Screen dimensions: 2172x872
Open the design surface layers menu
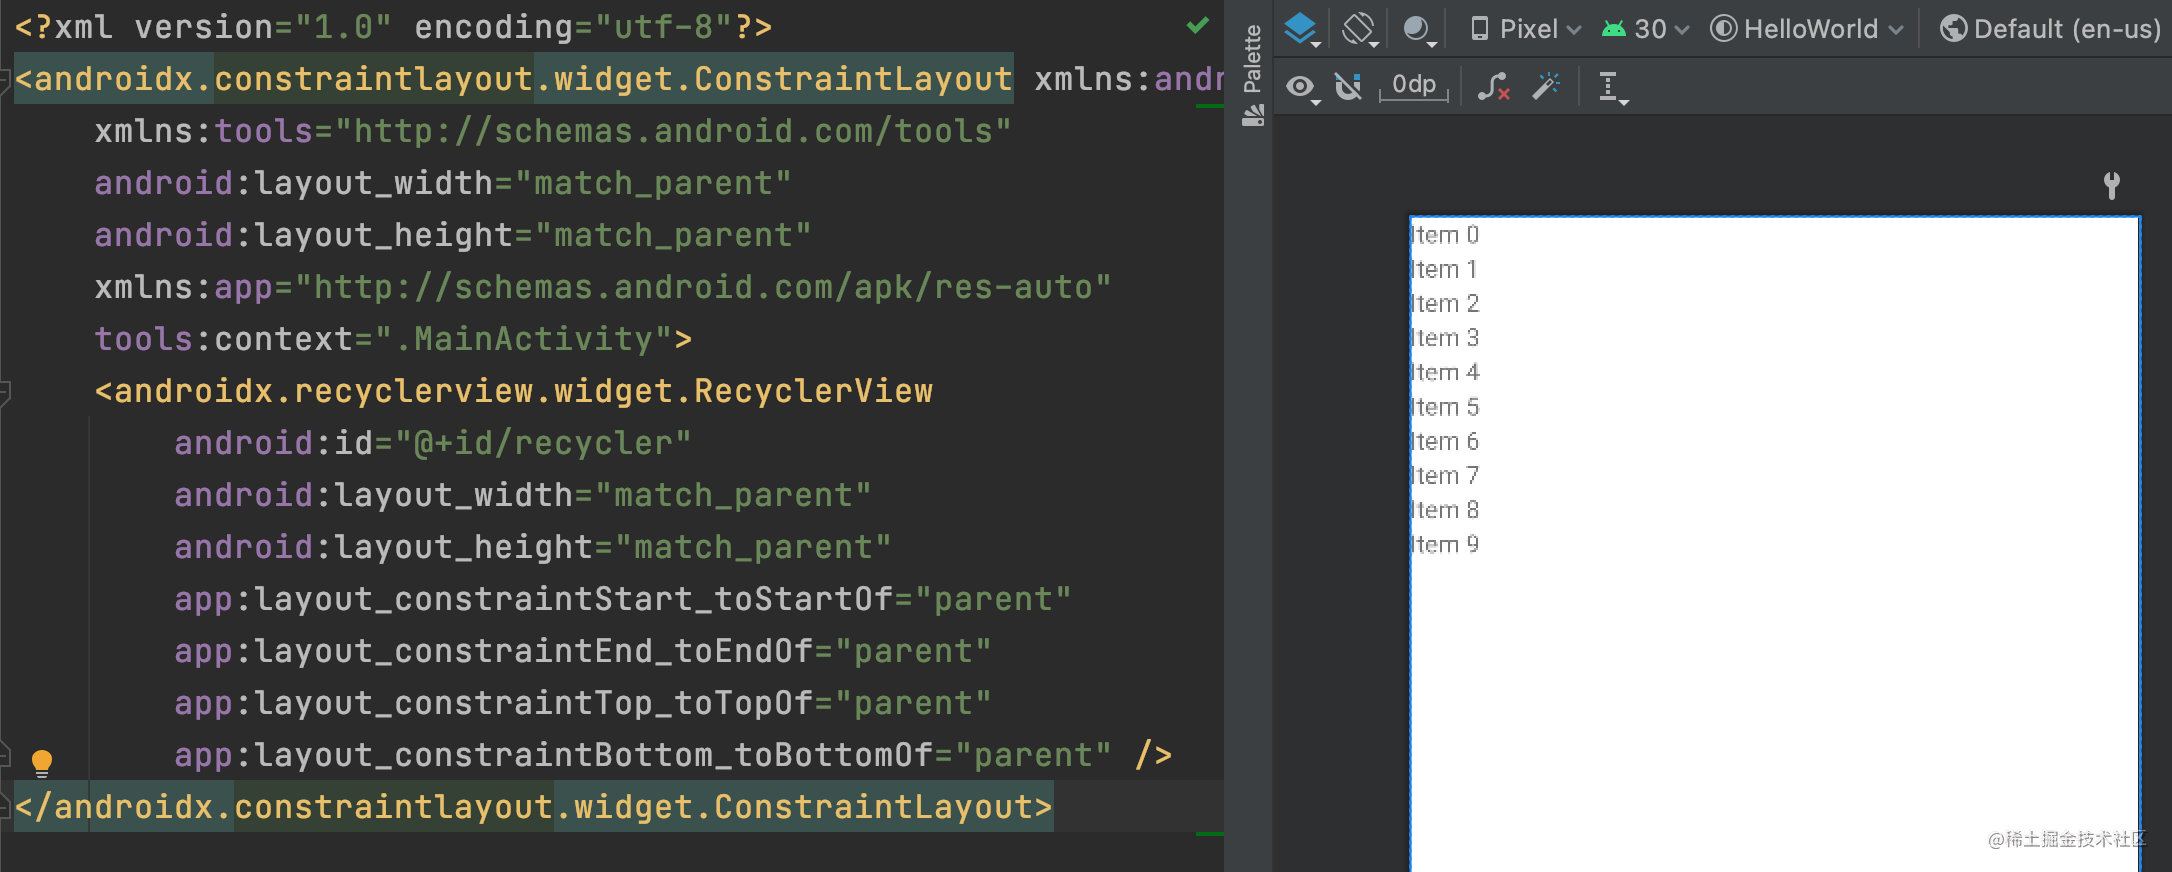pyautogui.click(x=1301, y=28)
